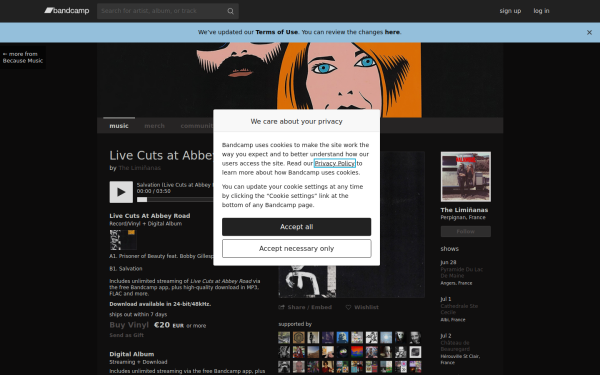The image size is (600, 375).
Task: Click The Limiñanas name in the sidebar
Action: coord(464,210)
